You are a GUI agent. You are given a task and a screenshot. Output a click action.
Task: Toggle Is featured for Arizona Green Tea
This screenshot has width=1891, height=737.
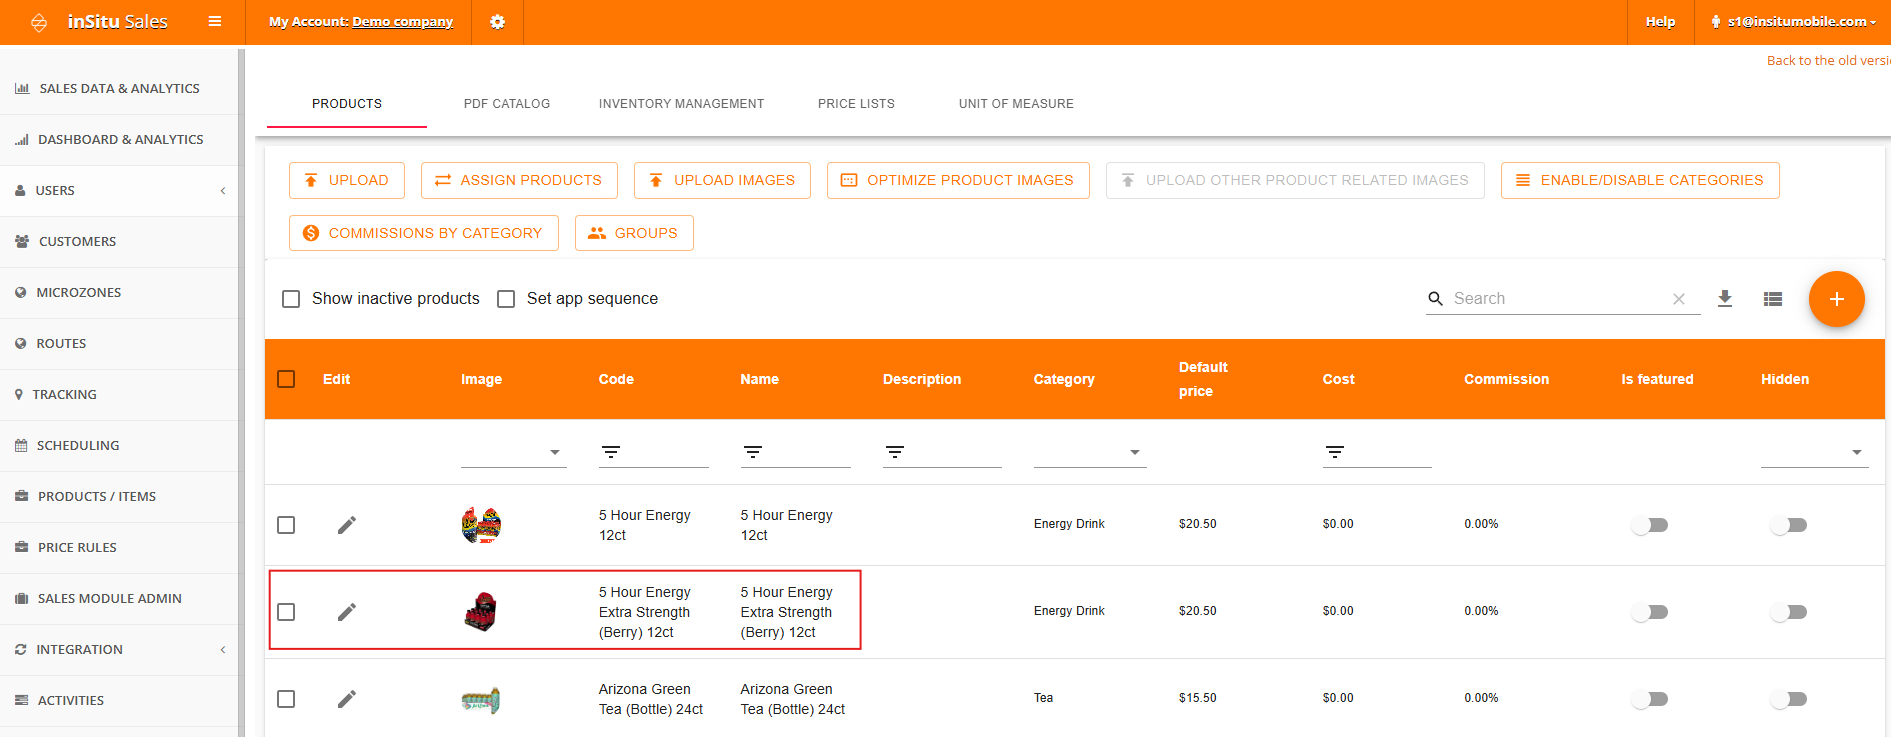pyautogui.click(x=1650, y=699)
